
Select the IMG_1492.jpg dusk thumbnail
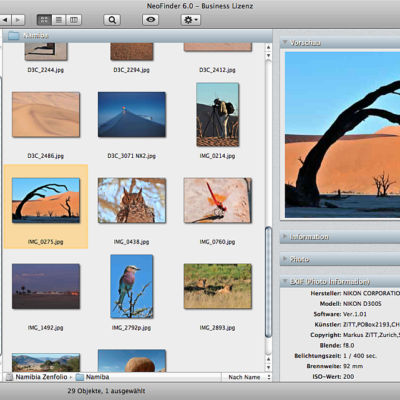click(46, 286)
